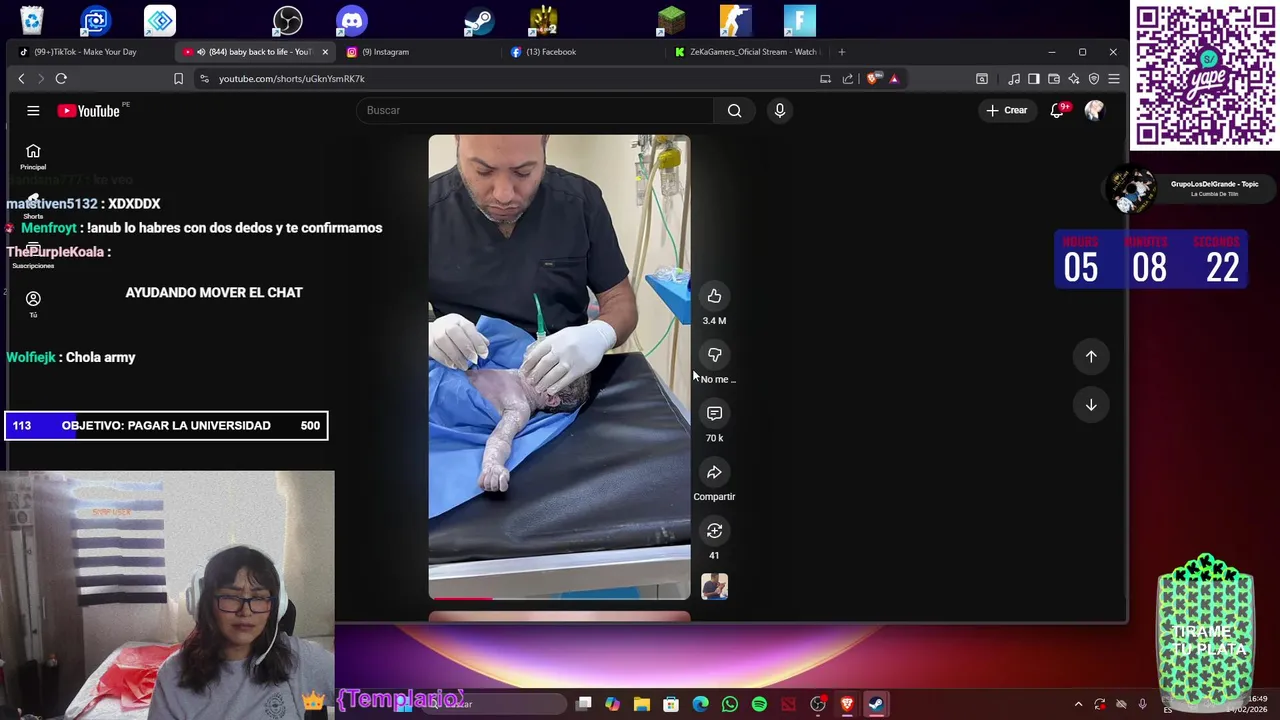Open the remix icon labeled 41
The width and height of the screenshot is (1280, 720).
coord(714,531)
